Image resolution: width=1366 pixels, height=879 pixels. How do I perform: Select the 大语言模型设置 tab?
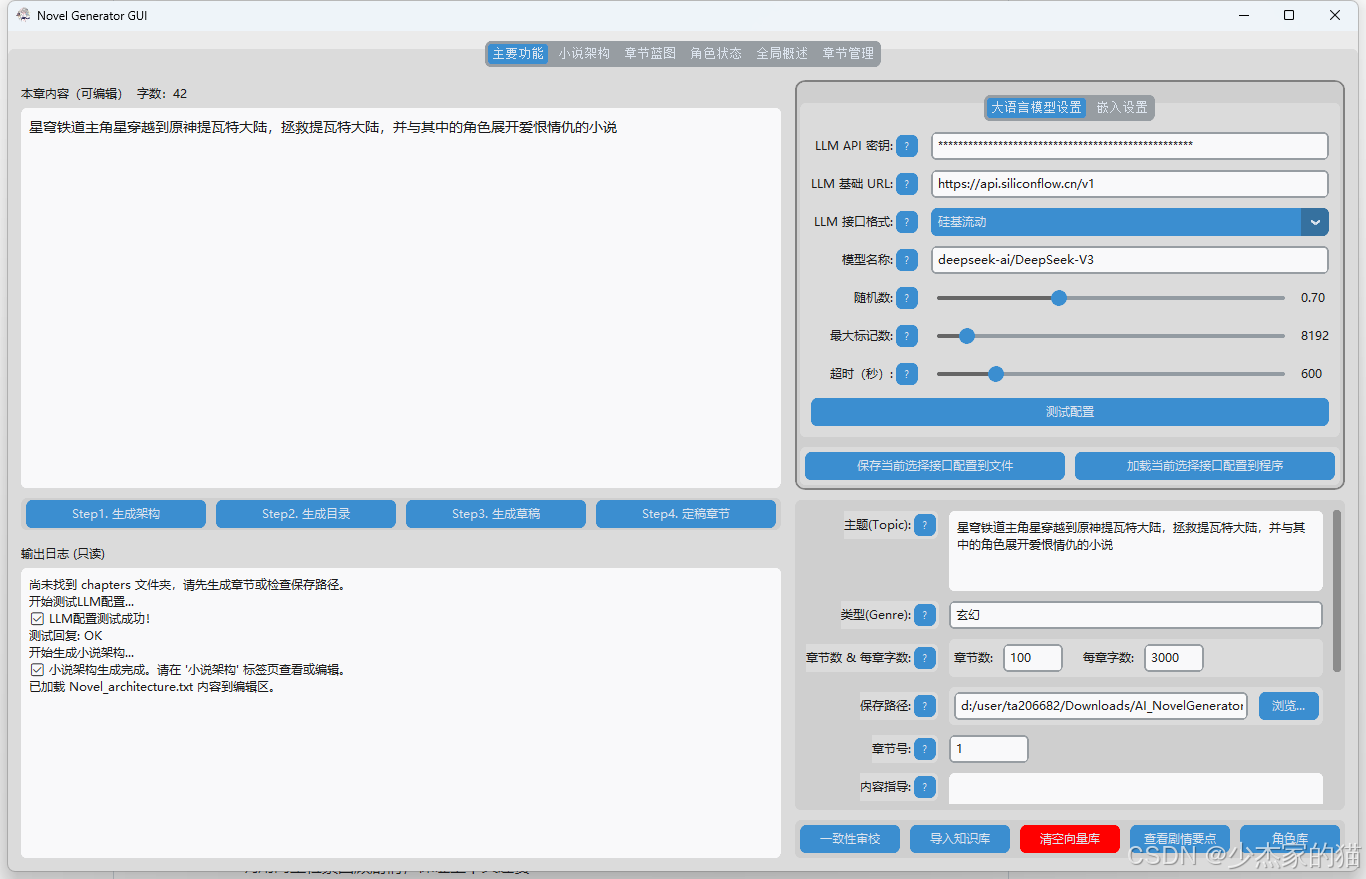pos(1036,107)
